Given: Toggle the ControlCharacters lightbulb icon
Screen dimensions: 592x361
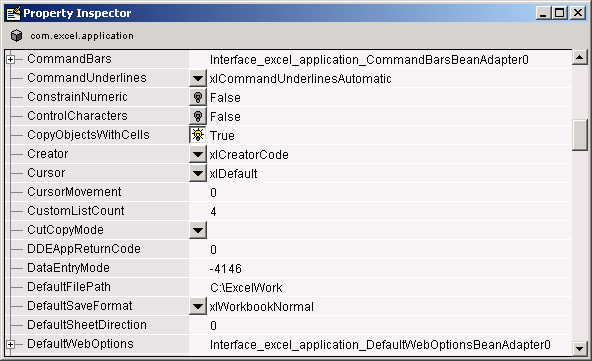Looking at the screenshot, I should tap(198, 116).
